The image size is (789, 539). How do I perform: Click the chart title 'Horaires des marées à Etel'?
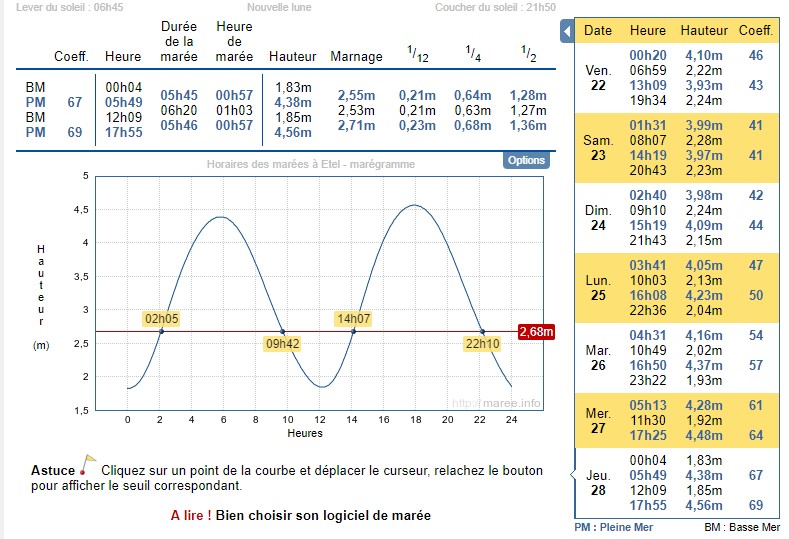click(x=311, y=164)
